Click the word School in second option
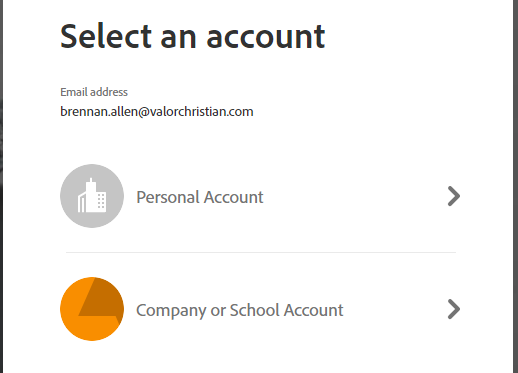 coord(255,310)
